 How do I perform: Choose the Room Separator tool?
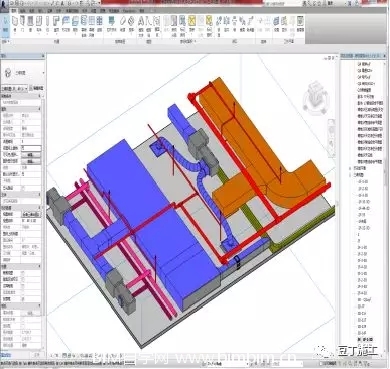click(x=174, y=26)
